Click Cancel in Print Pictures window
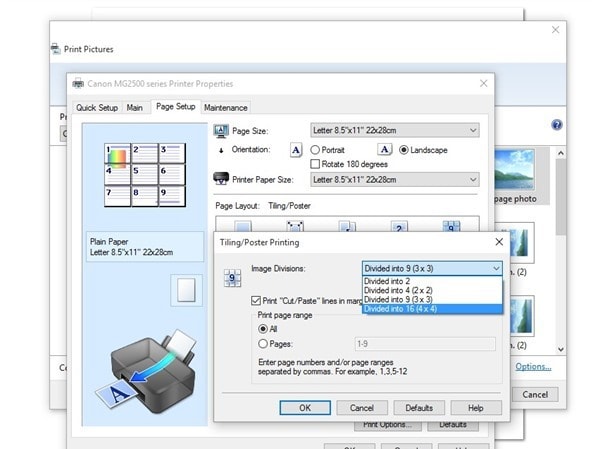600x449 pixels. pyautogui.click(x=535, y=395)
